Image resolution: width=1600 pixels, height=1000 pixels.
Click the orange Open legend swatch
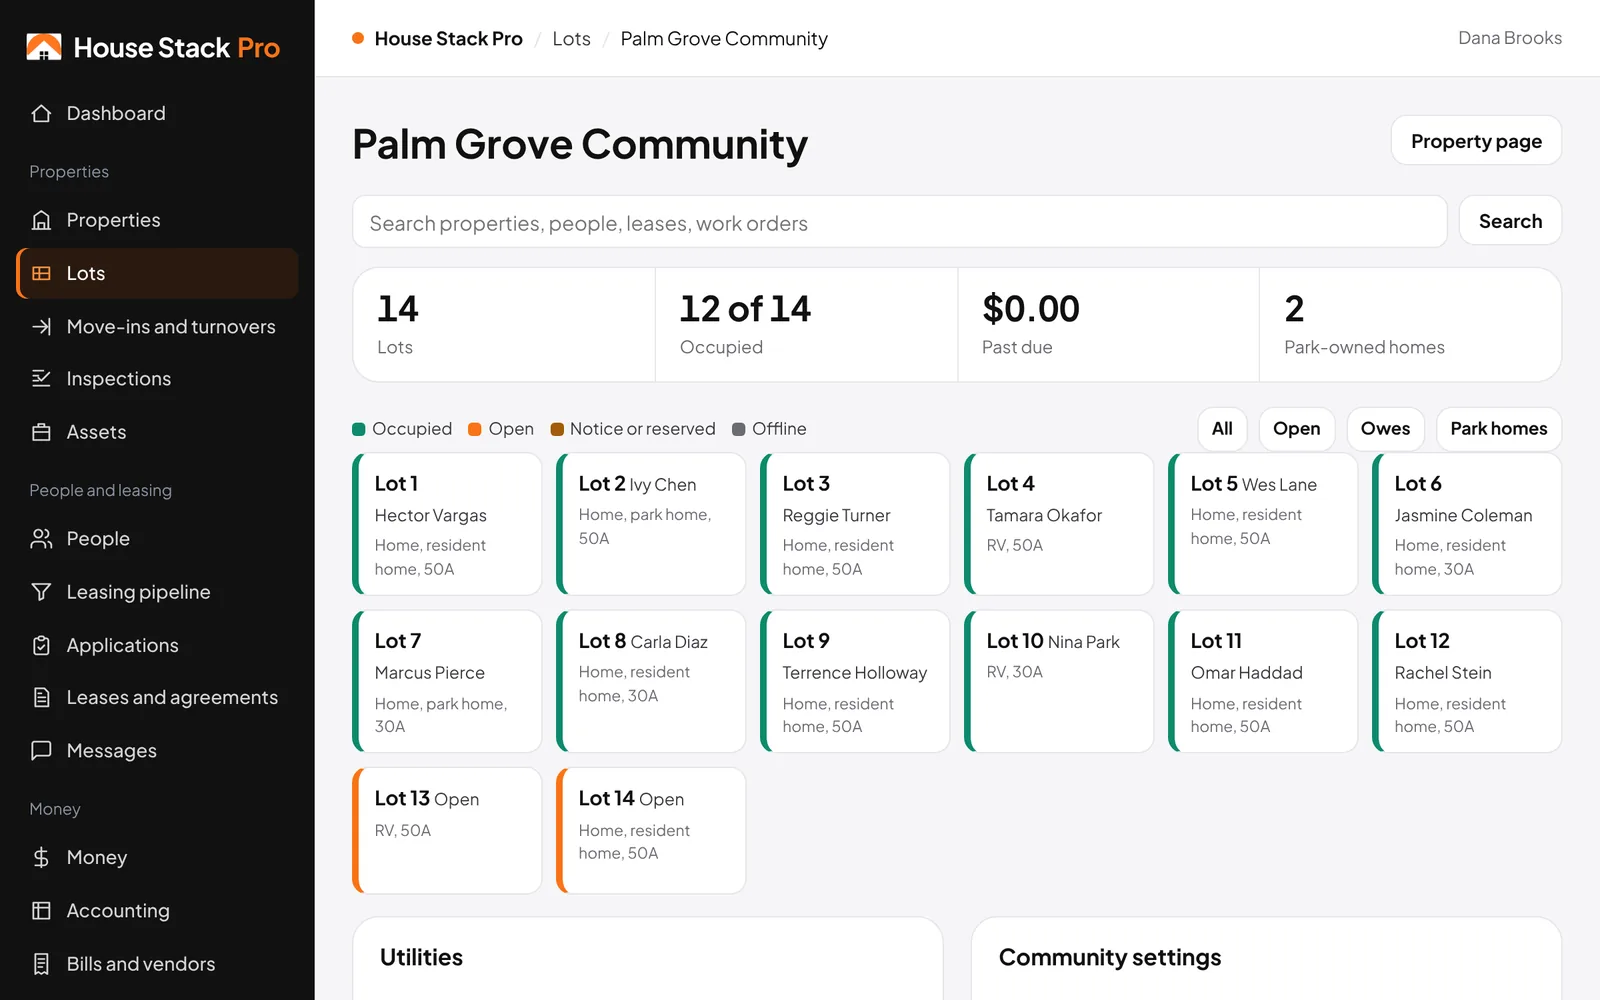475,429
